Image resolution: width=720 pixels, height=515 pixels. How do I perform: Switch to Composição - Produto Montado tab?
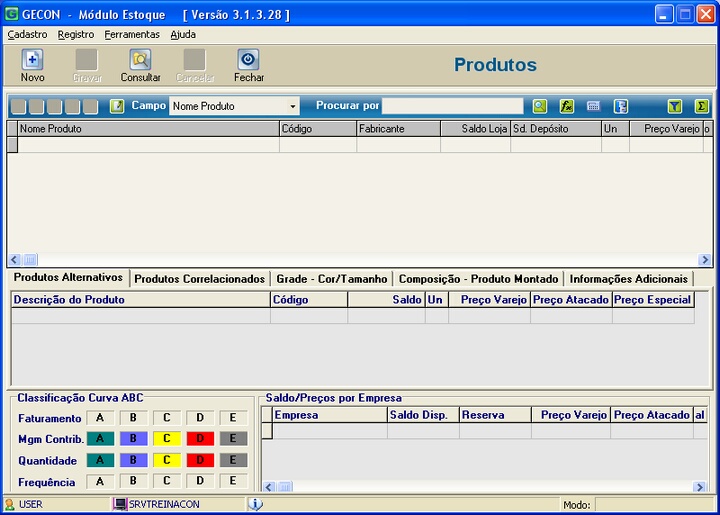tap(478, 279)
